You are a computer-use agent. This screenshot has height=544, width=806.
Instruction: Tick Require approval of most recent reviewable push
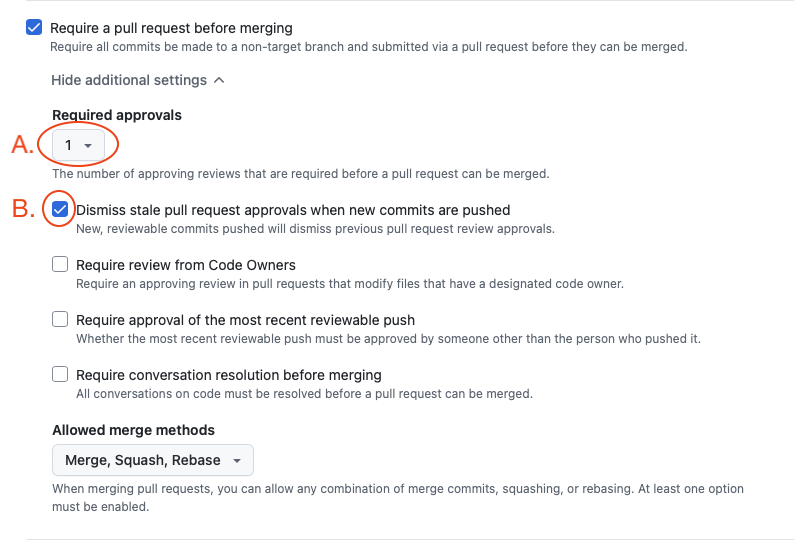(60, 320)
